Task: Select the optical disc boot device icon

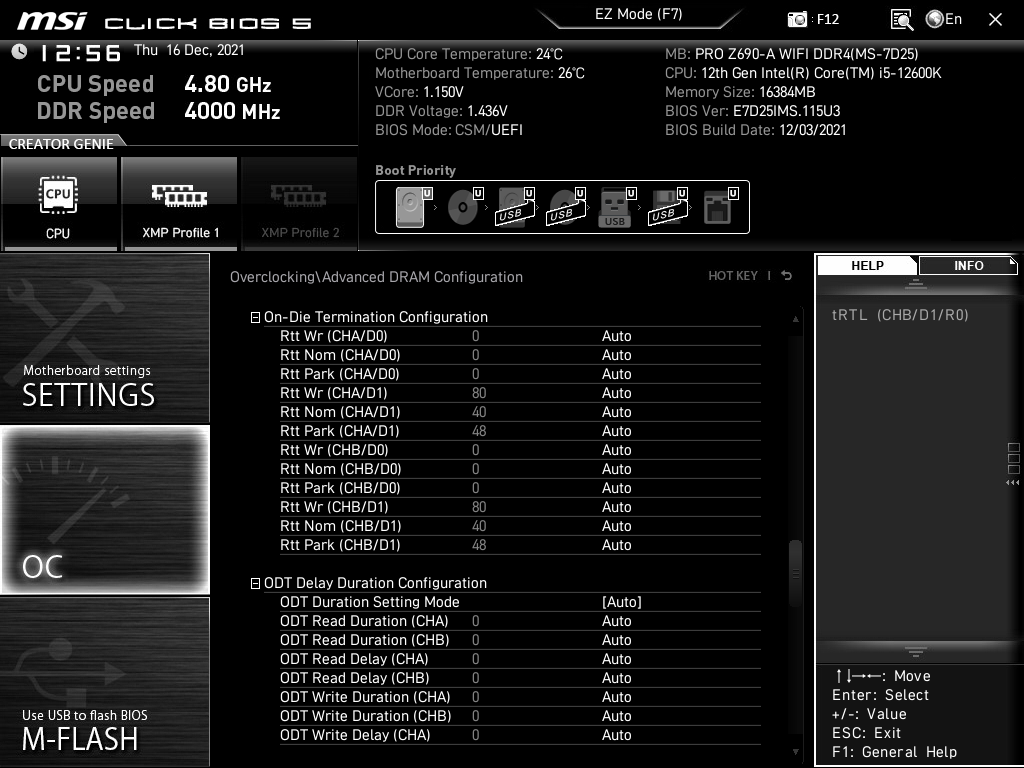Action: [x=465, y=207]
